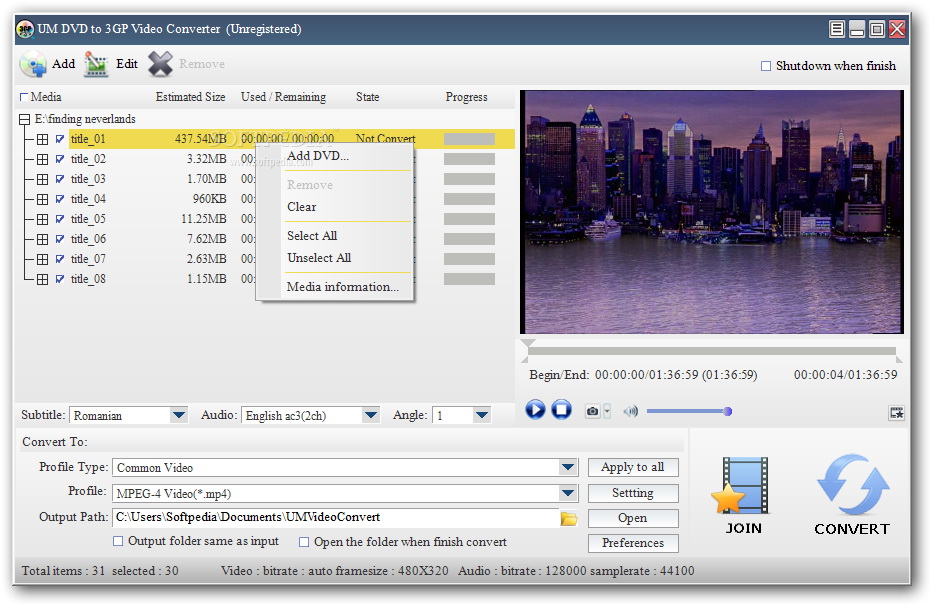Open the Subtitle dropdown showing Romanian
932x606 pixels.
click(x=178, y=415)
